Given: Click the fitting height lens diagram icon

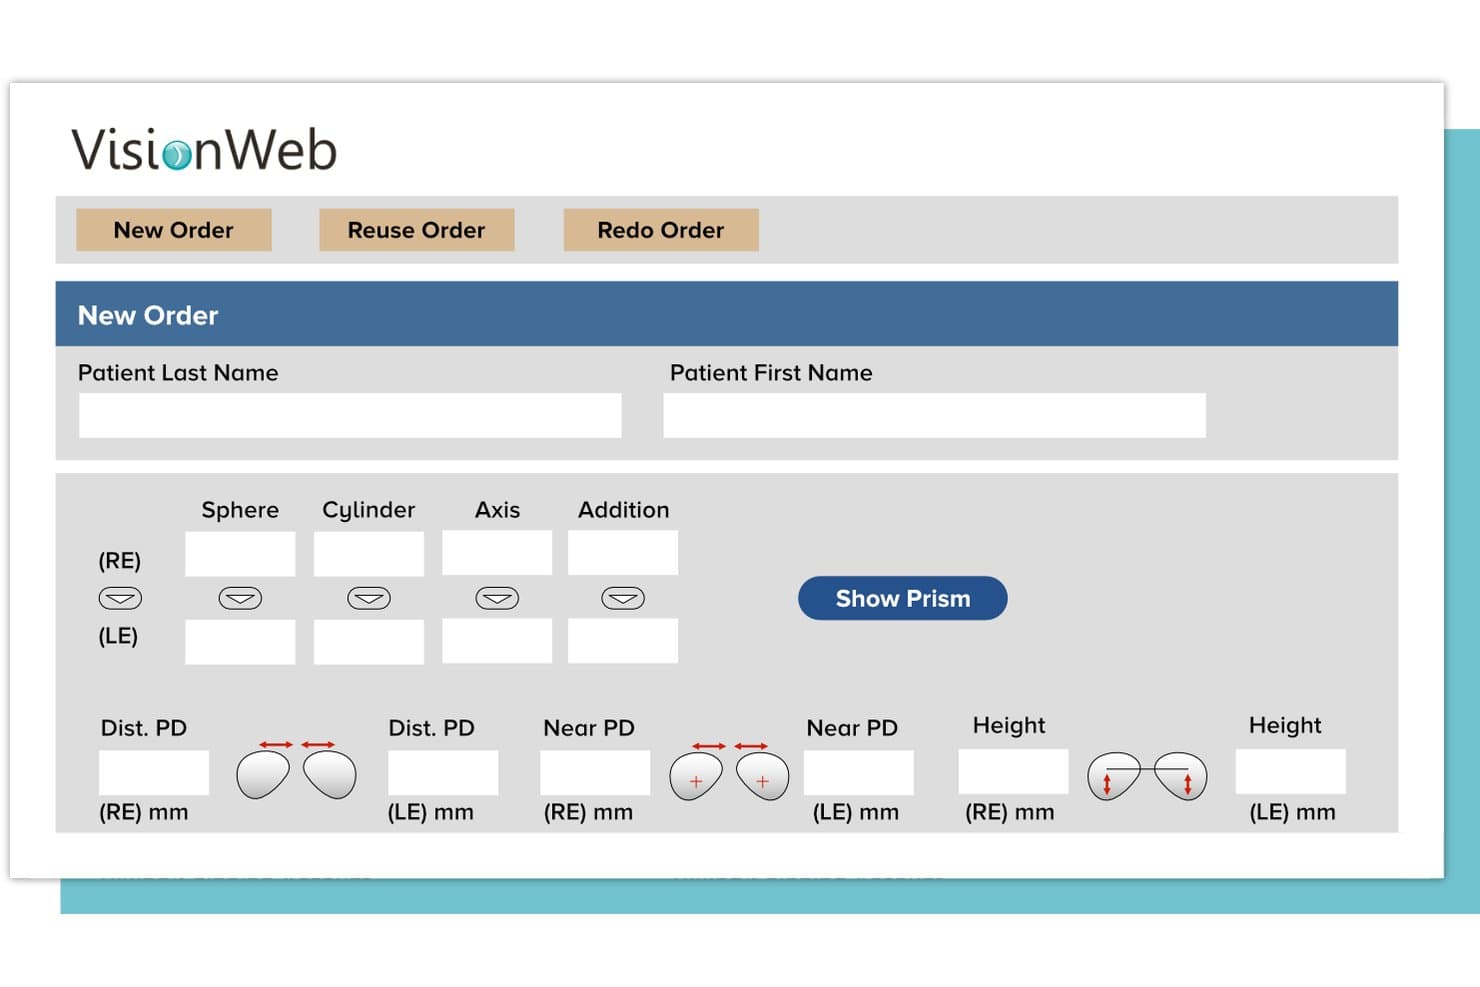Looking at the screenshot, I should point(1147,776).
